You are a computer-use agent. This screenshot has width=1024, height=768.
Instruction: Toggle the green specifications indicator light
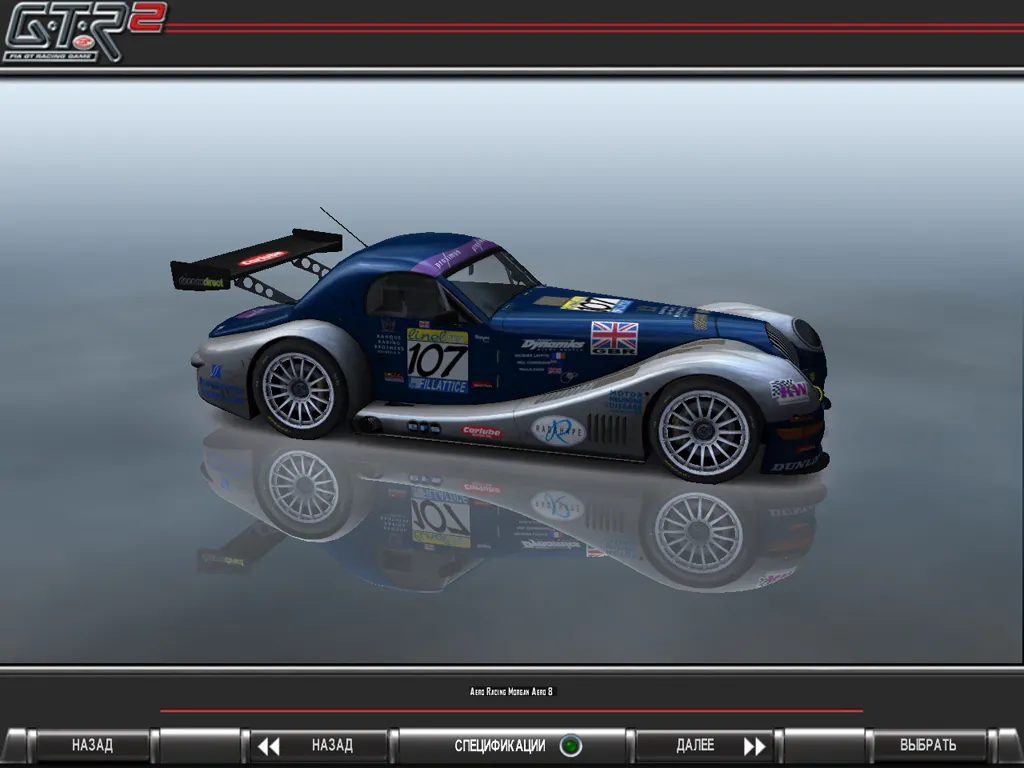[571, 746]
